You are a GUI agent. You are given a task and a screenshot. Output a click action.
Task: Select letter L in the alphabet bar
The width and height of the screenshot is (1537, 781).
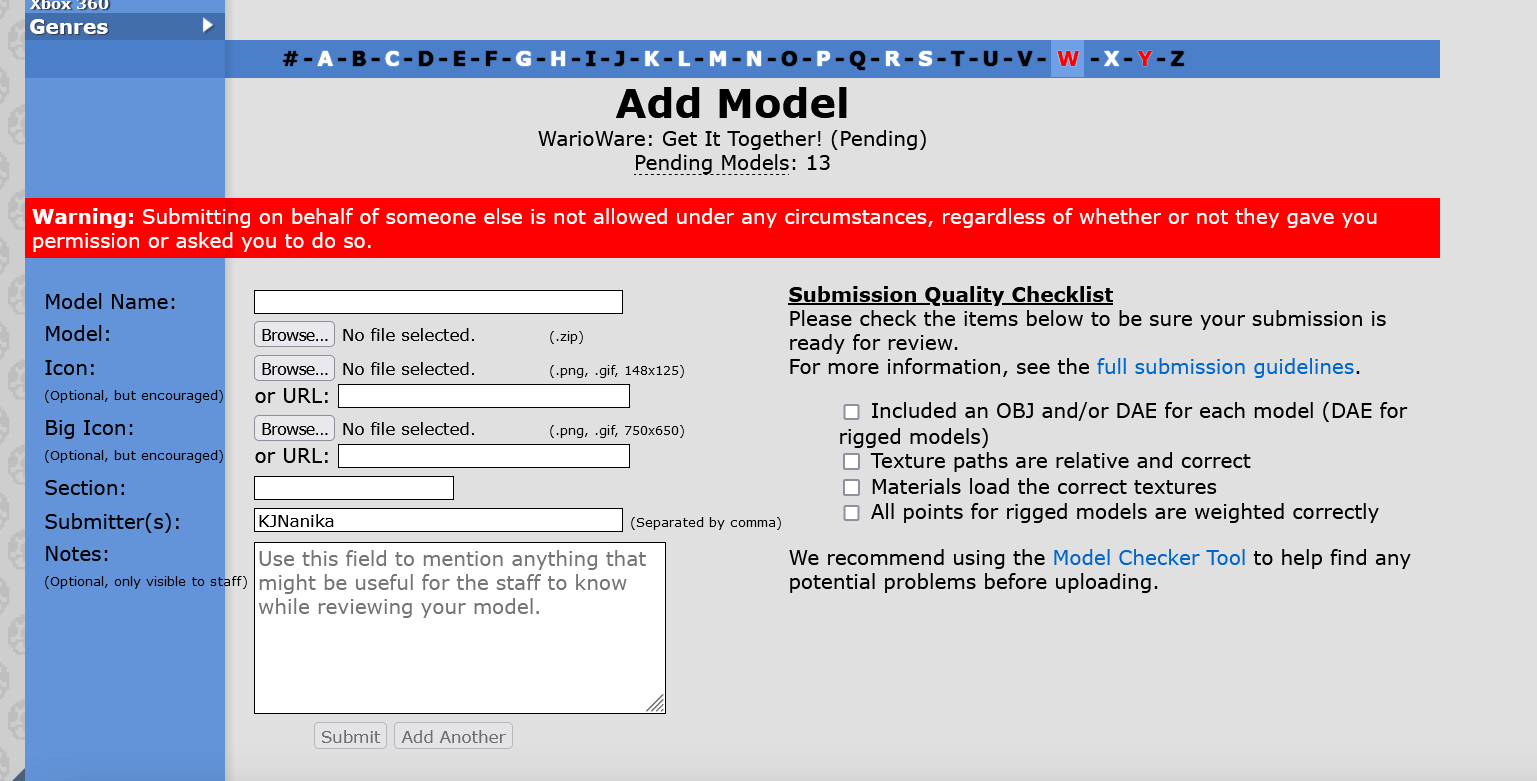tap(684, 59)
